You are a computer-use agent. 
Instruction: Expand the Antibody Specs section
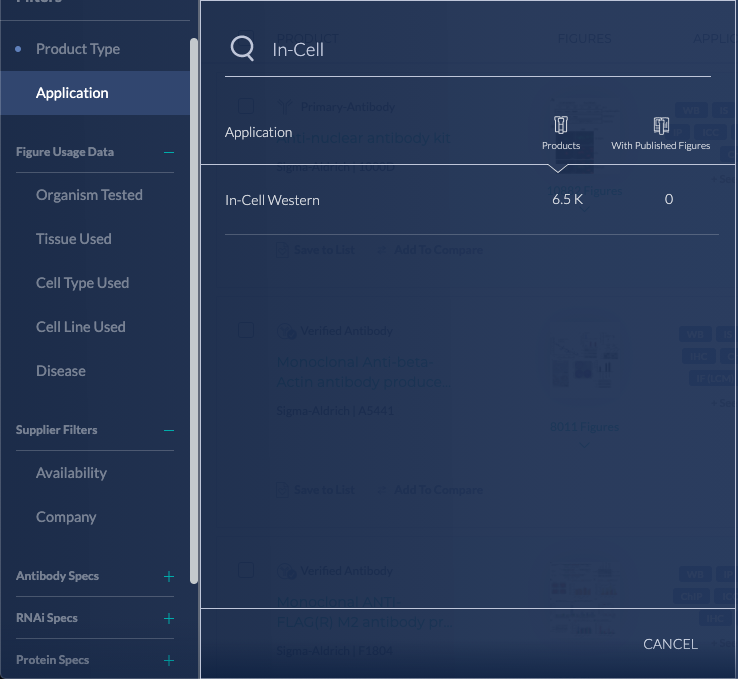click(169, 576)
